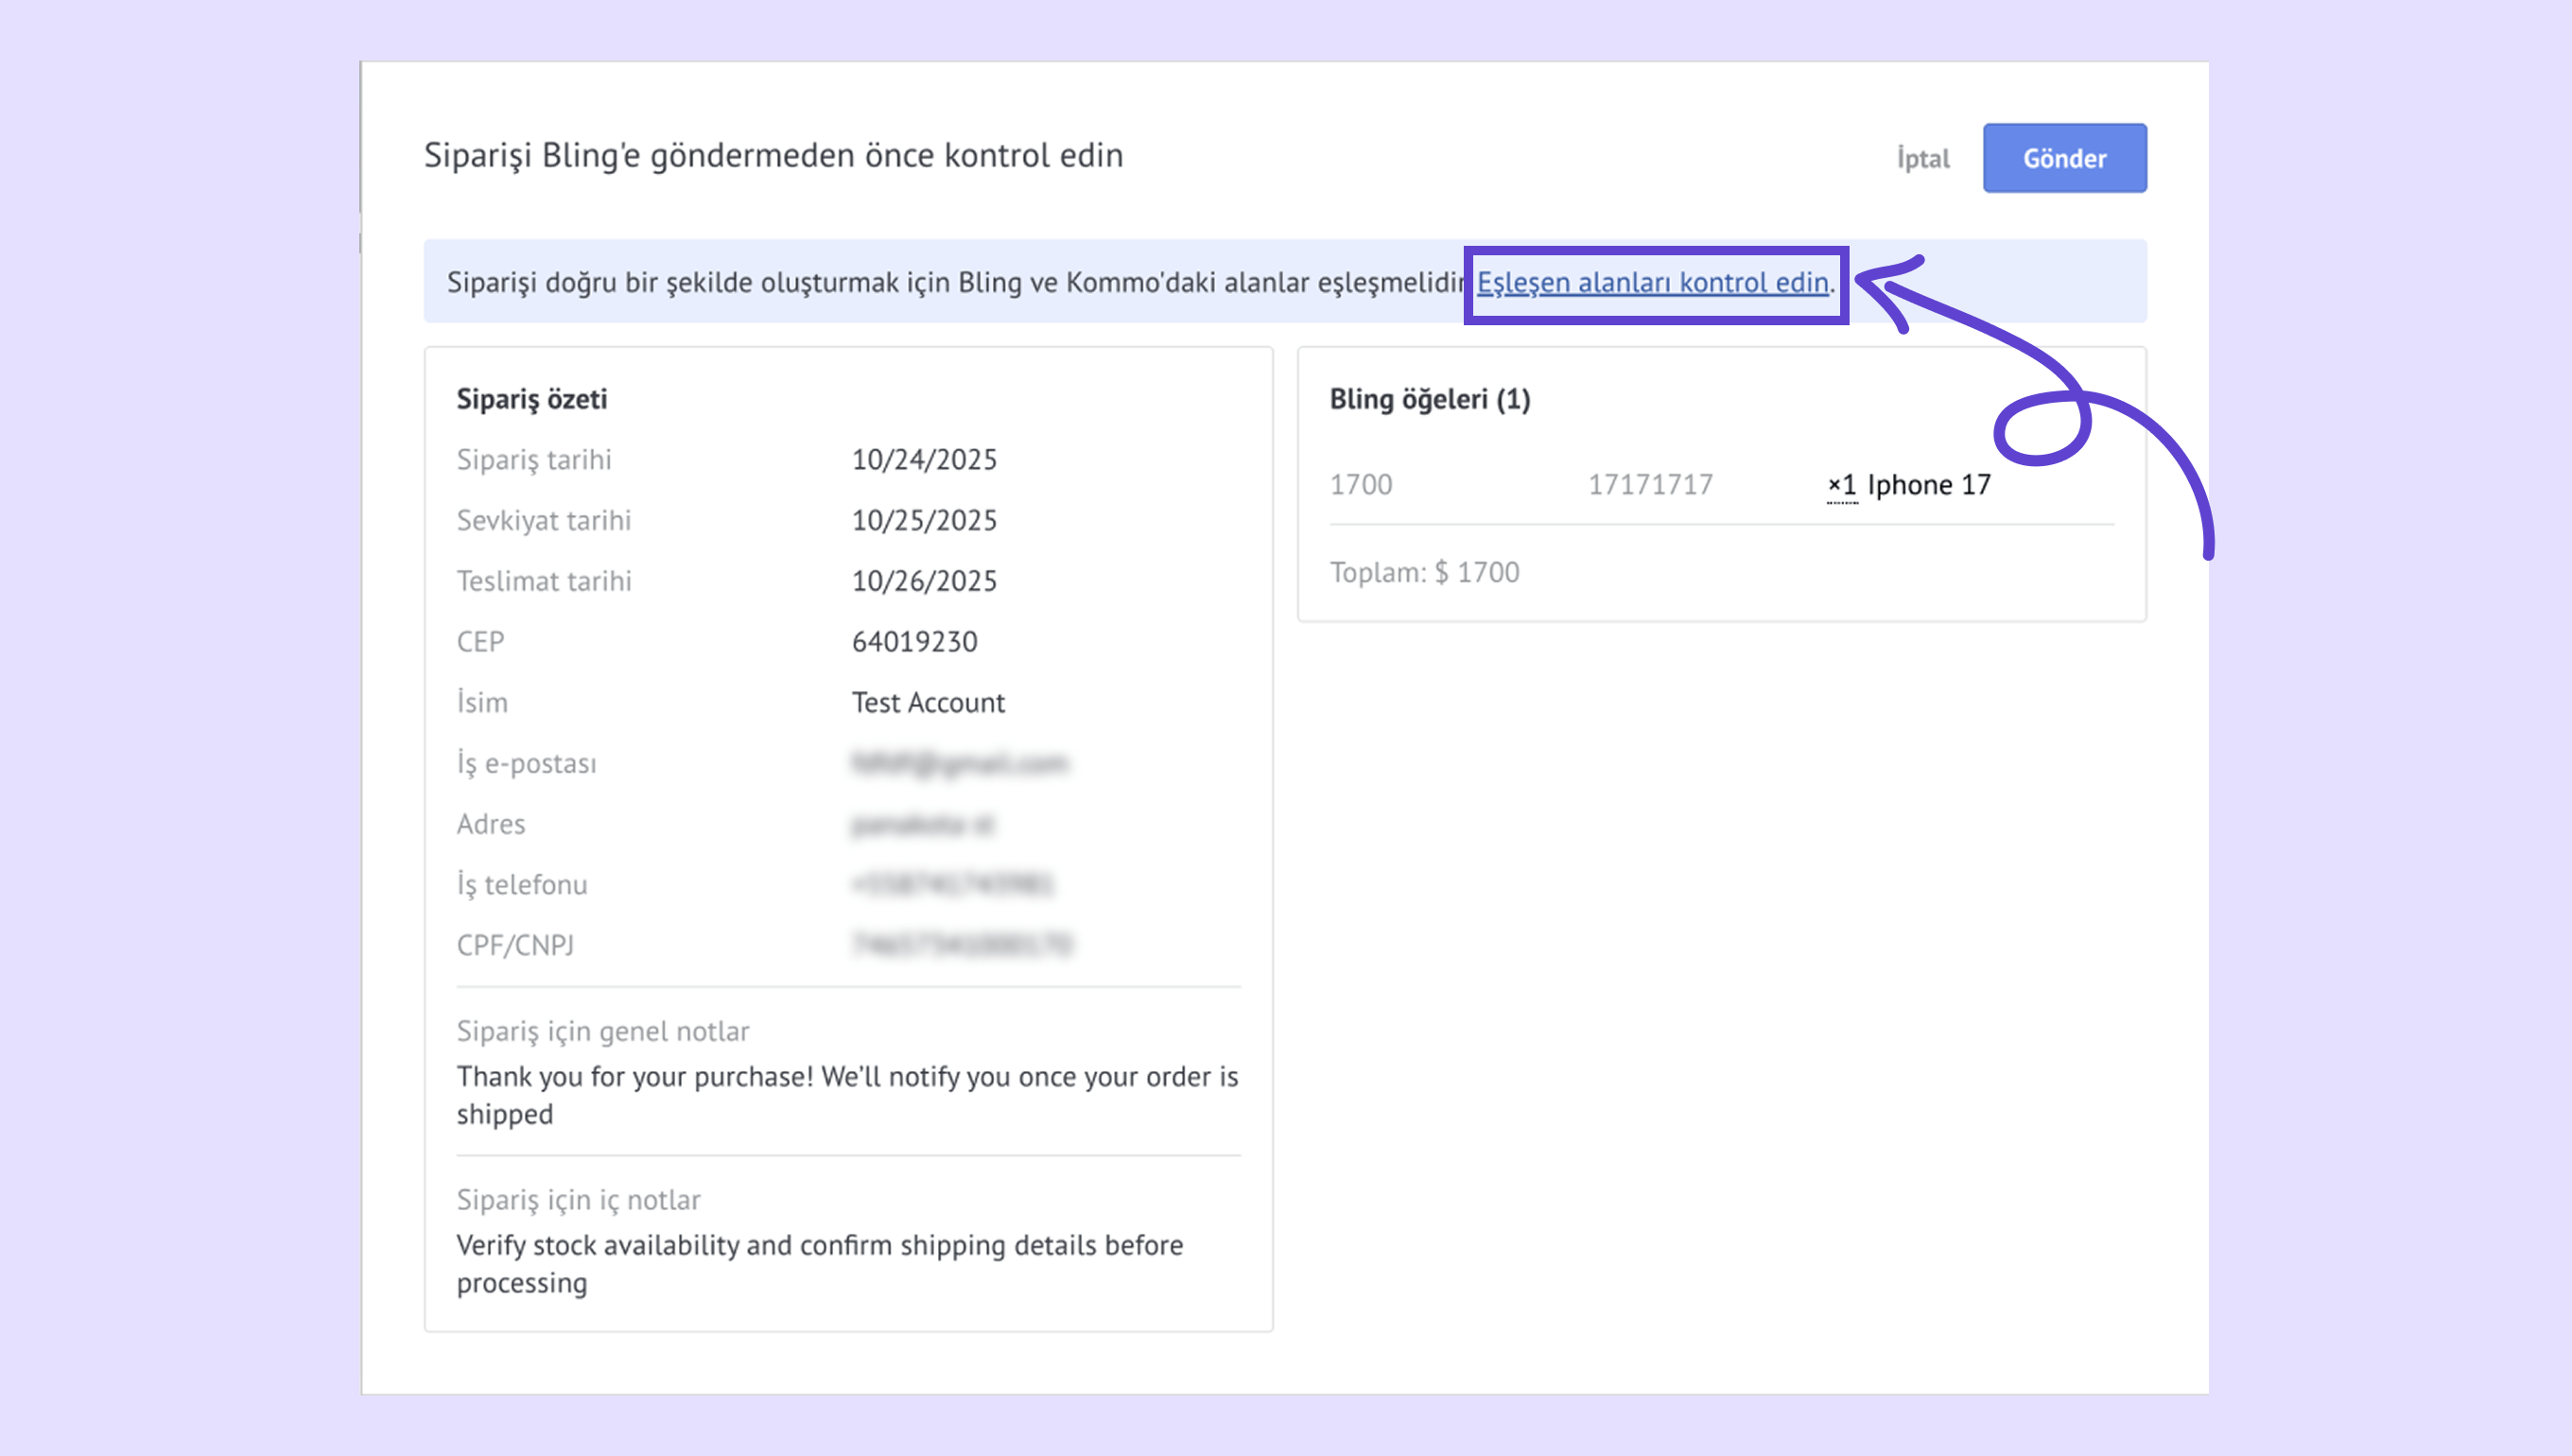Select the Iphone 17 item name
2572x1456 pixels.
click(1928, 485)
